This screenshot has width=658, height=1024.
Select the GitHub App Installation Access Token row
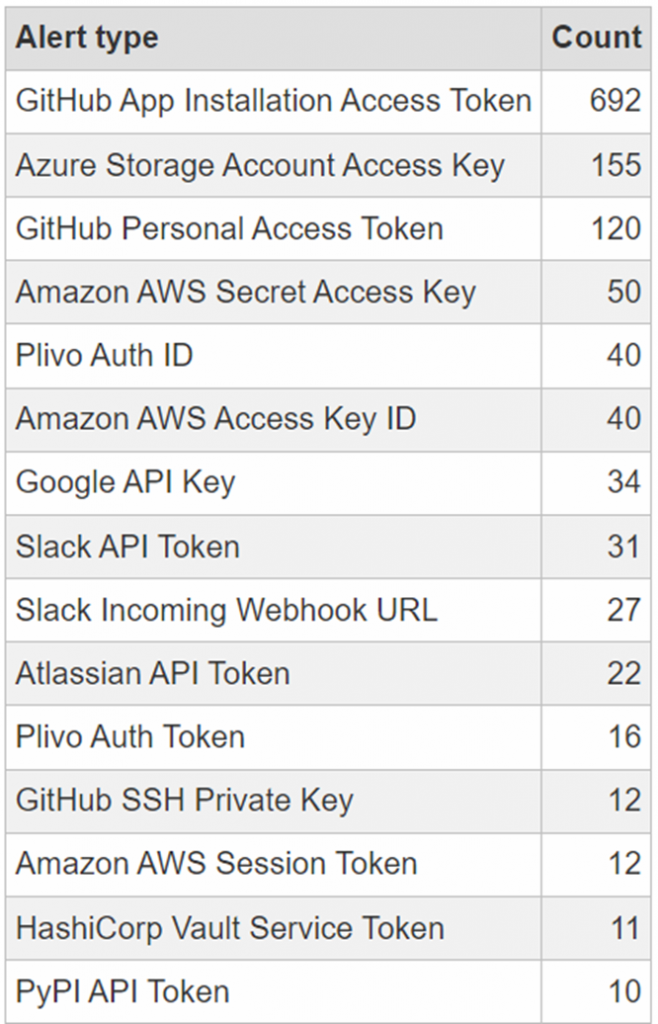[x=273, y=101]
